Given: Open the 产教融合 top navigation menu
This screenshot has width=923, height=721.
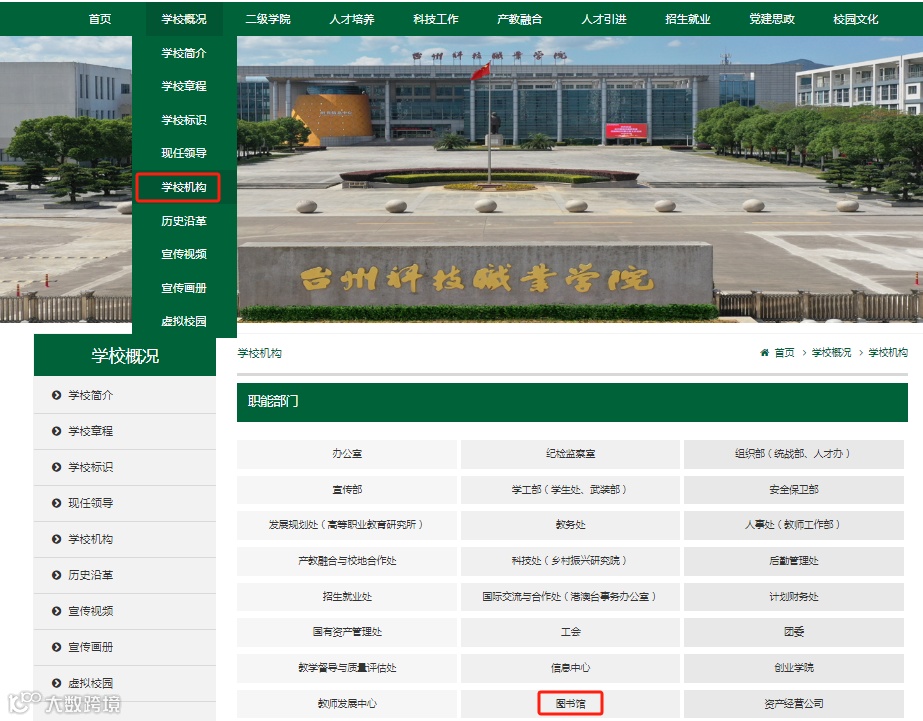Looking at the screenshot, I should click(x=520, y=19).
